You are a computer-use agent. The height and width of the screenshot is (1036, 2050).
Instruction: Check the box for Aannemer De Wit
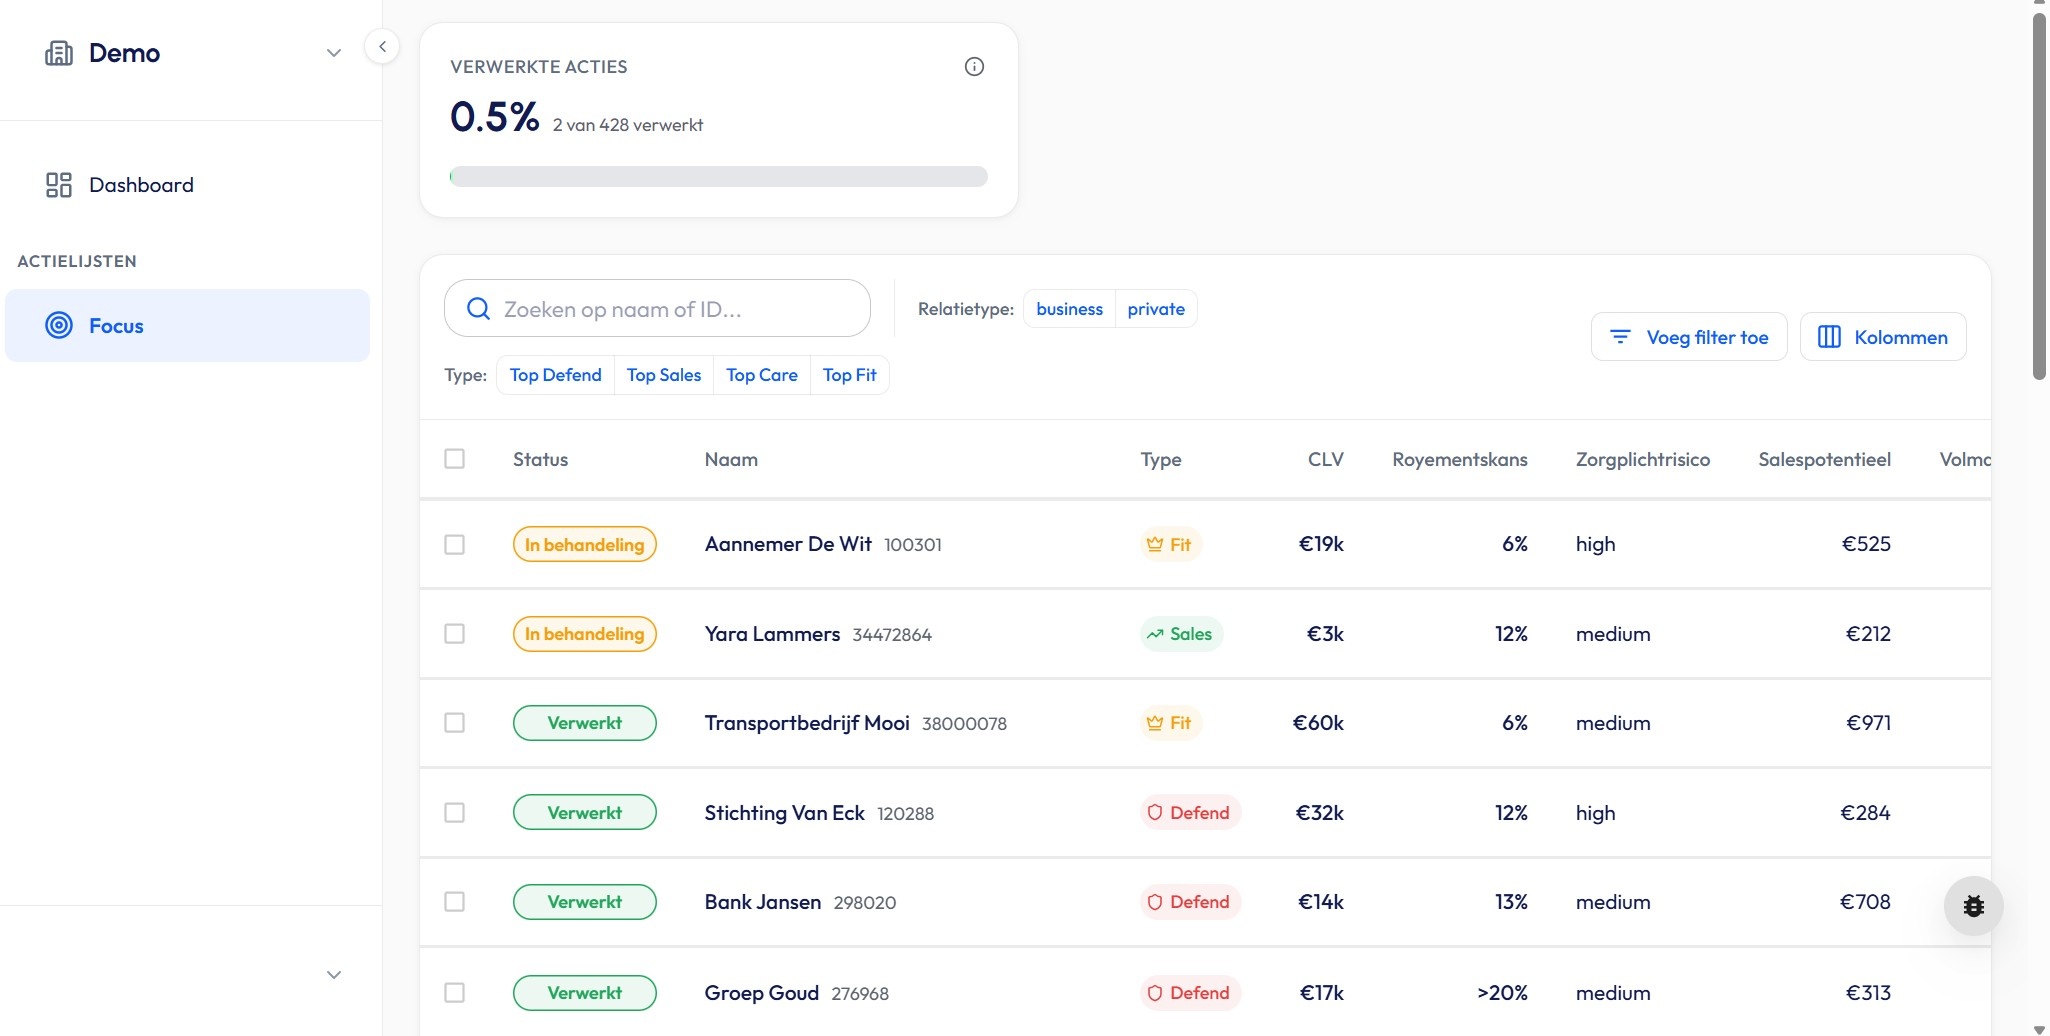pyautogui.click(x=455, y=544)
